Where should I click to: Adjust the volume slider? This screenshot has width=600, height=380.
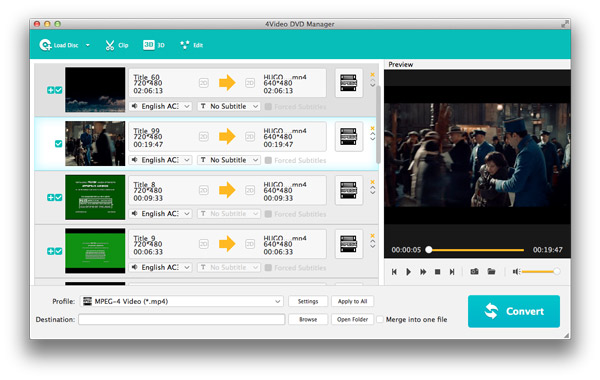540,271
